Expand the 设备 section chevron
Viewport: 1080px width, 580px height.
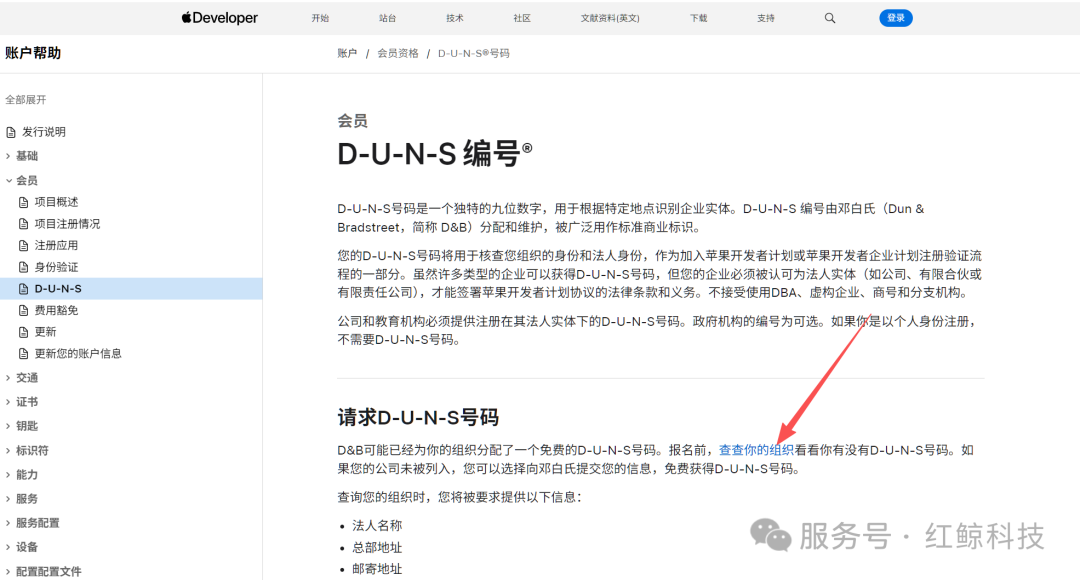[8, 547]
